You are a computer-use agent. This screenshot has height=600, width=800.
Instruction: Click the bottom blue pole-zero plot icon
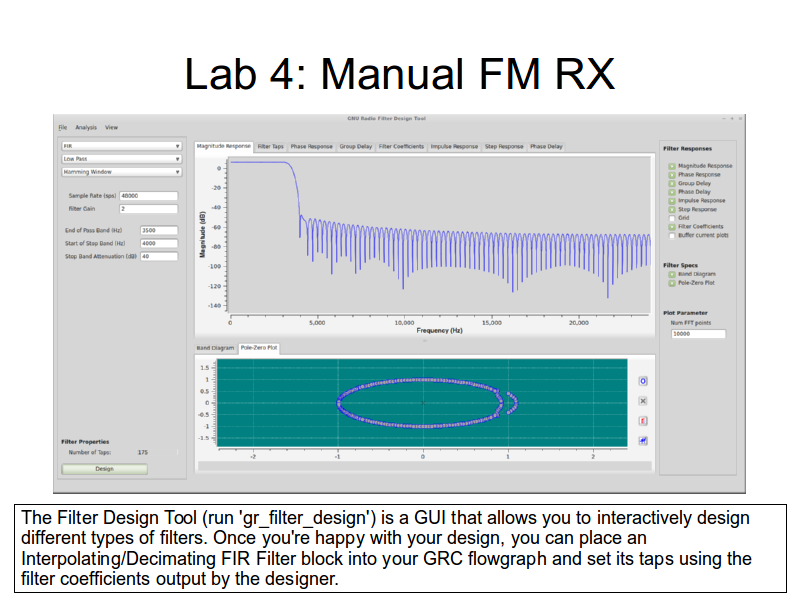click(644, 440)
